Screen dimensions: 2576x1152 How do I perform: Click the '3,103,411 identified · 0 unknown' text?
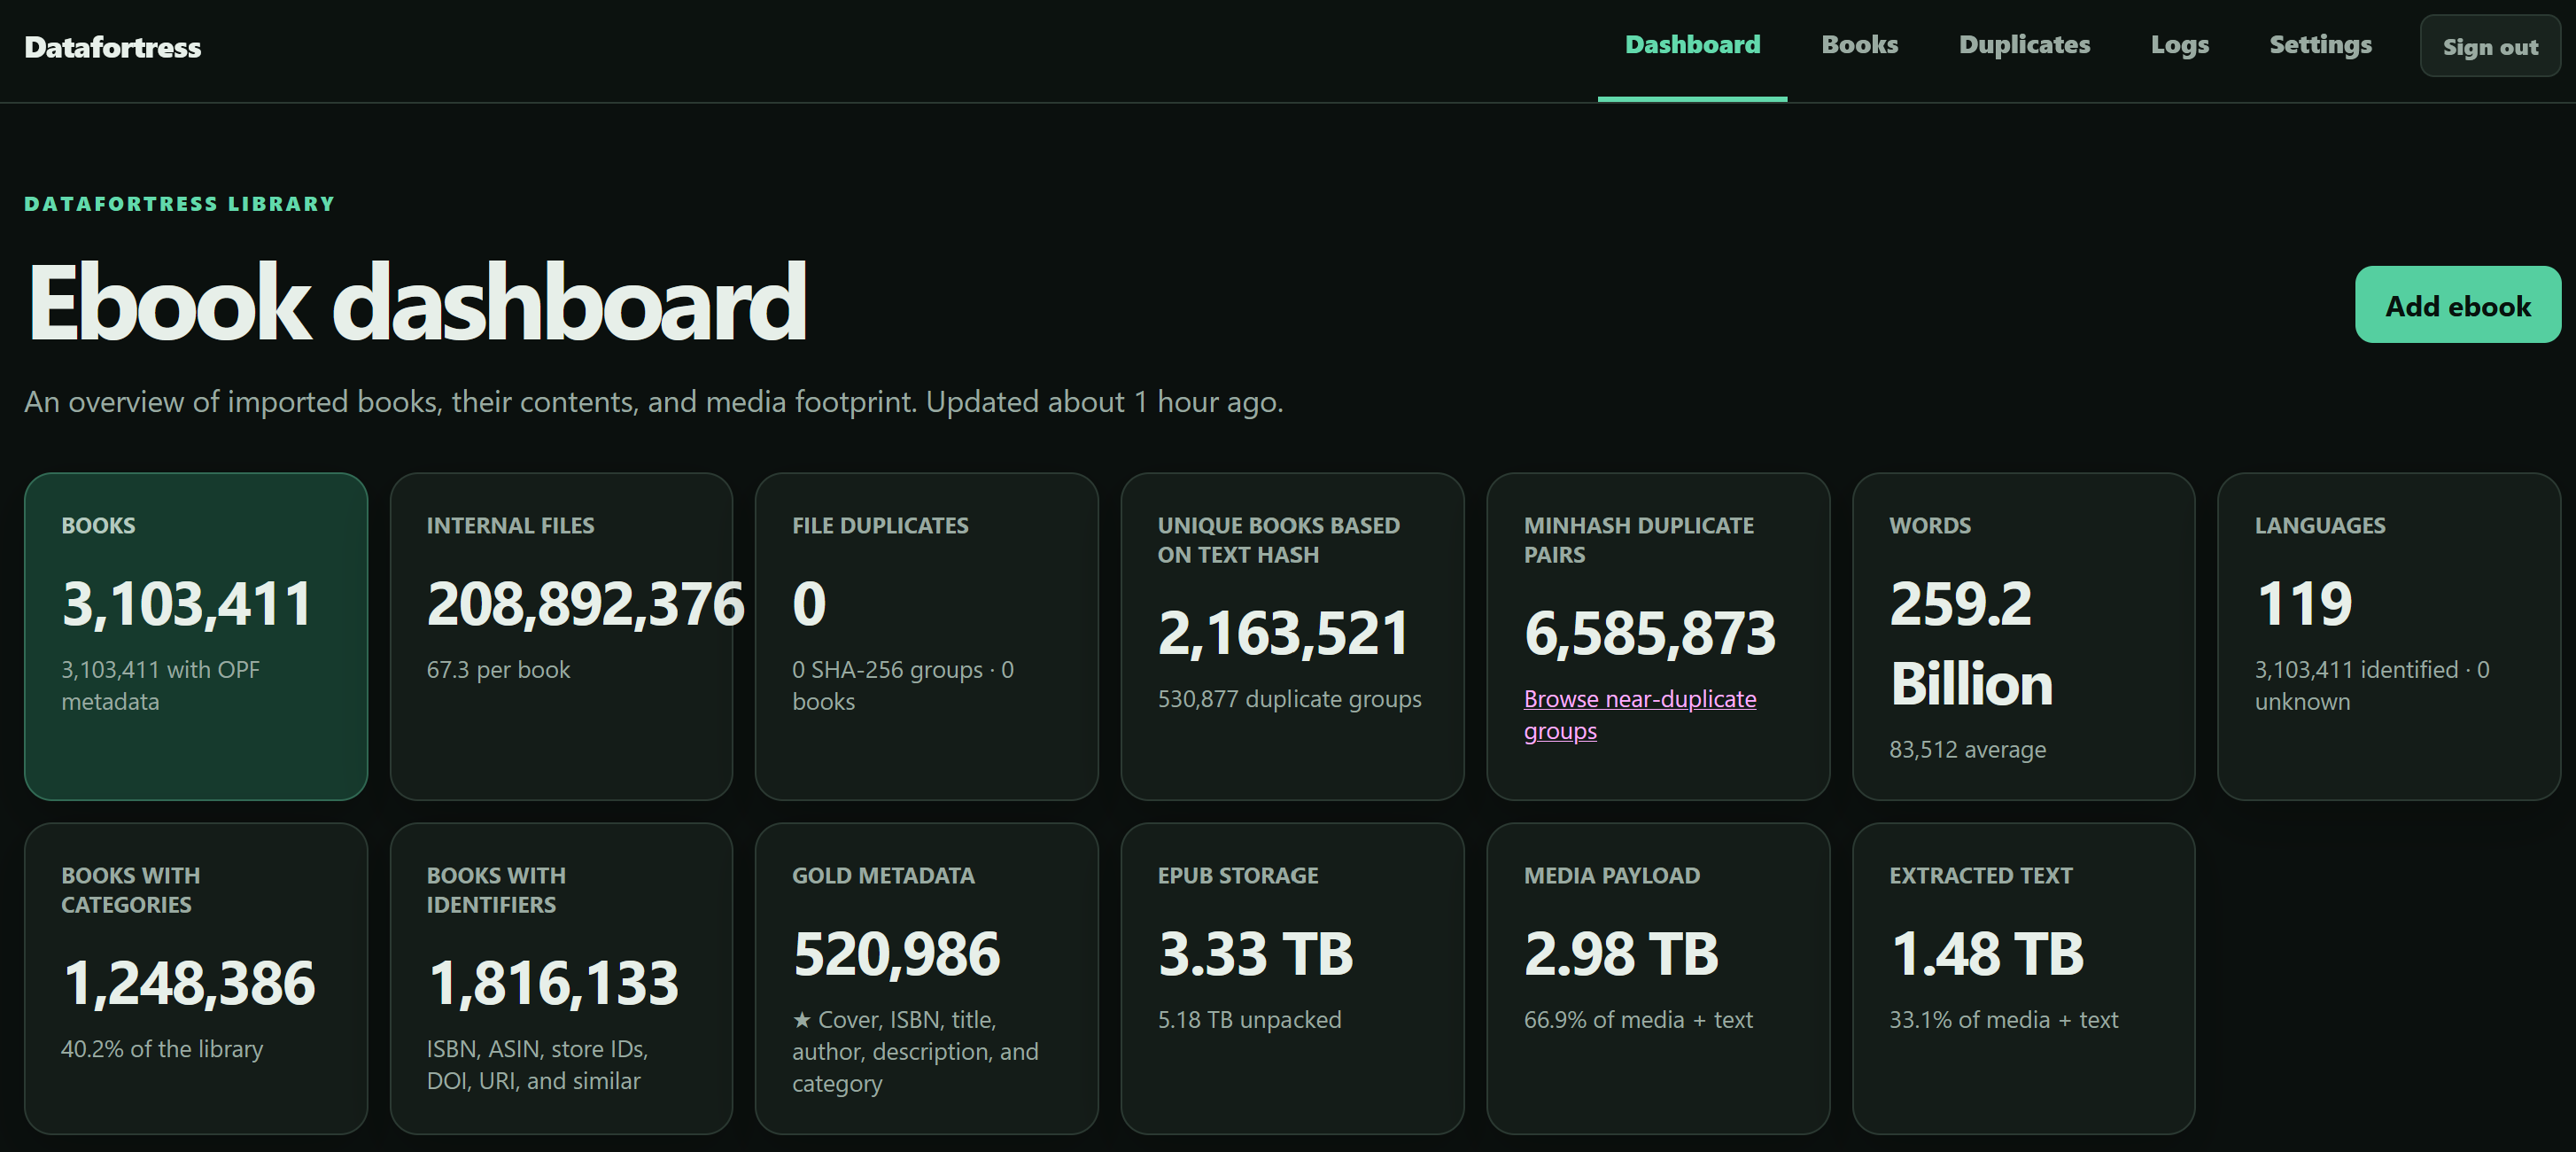click(2372, 685)
